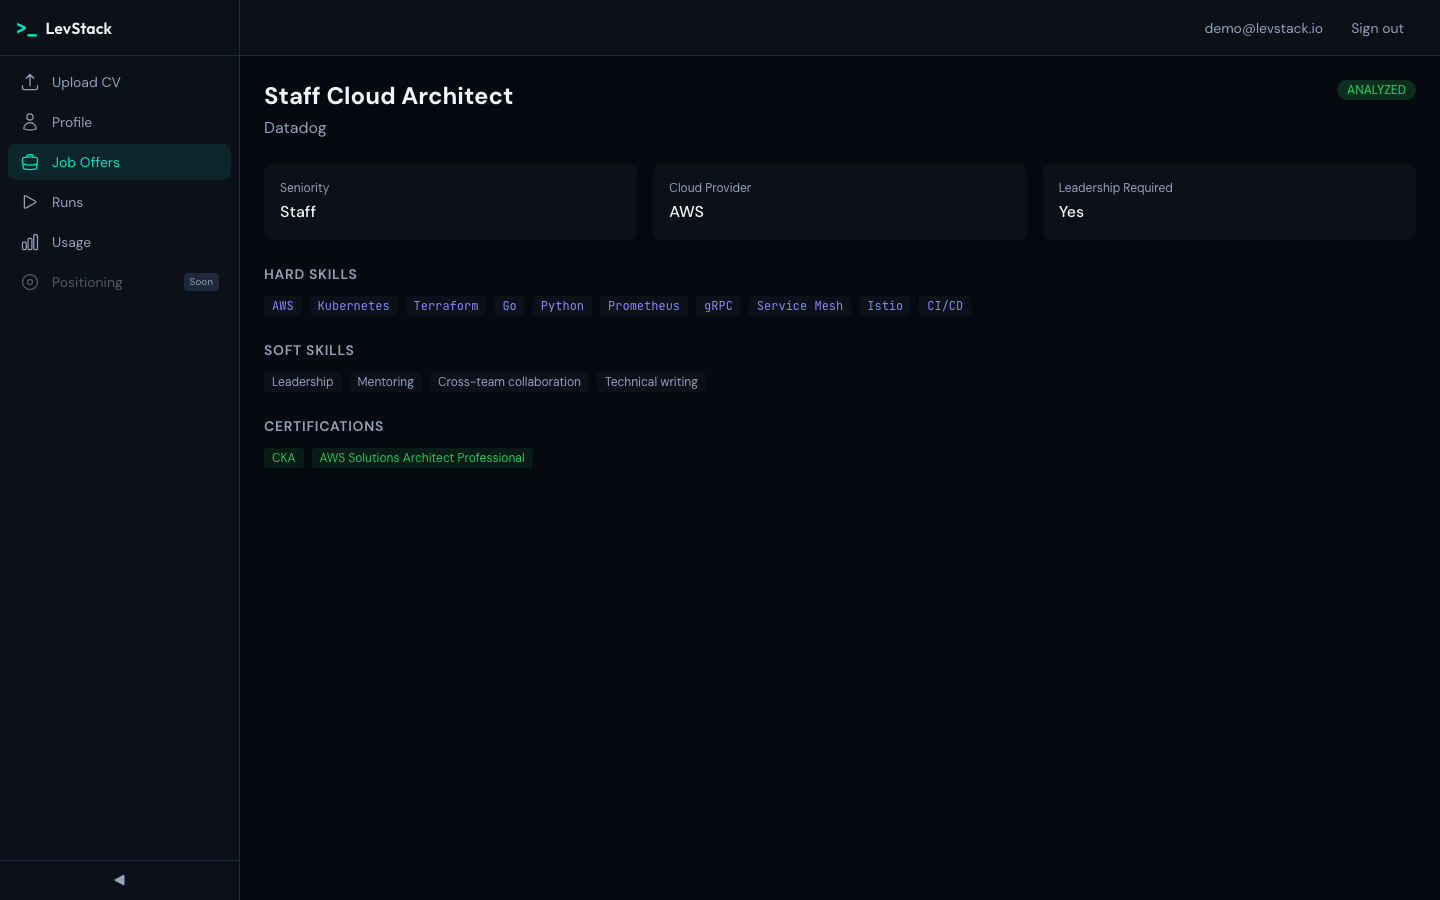Select the Kubernetes hard skill tag
This screenshot has width=1440, height=900.
(x=353, y=306)
